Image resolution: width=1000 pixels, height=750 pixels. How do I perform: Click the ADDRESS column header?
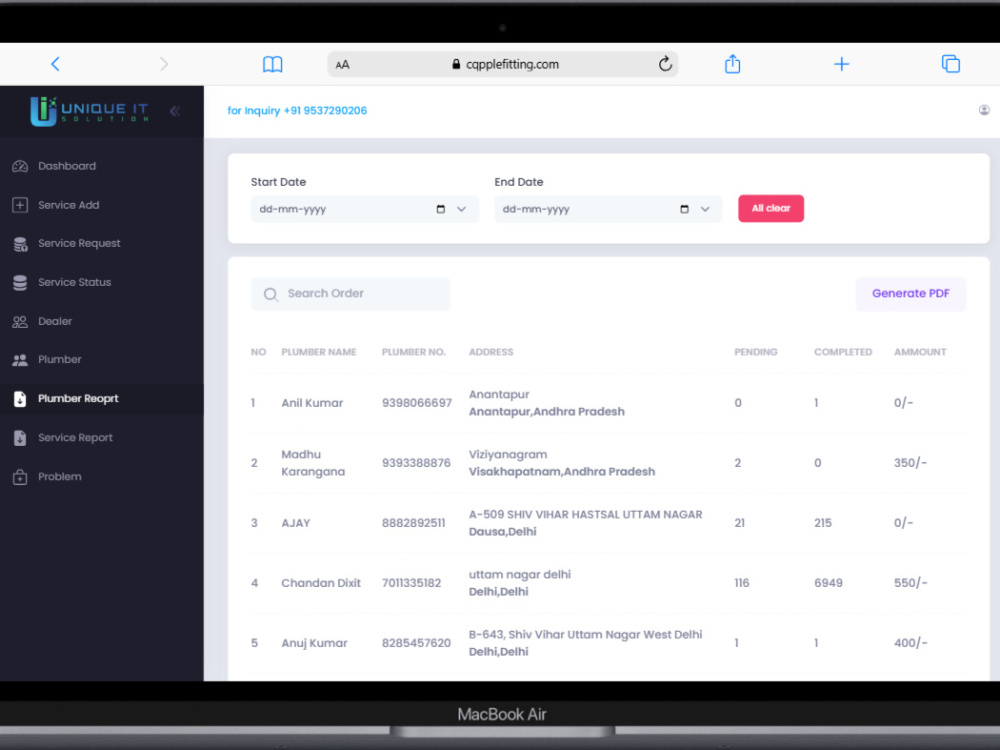(491, 352)
